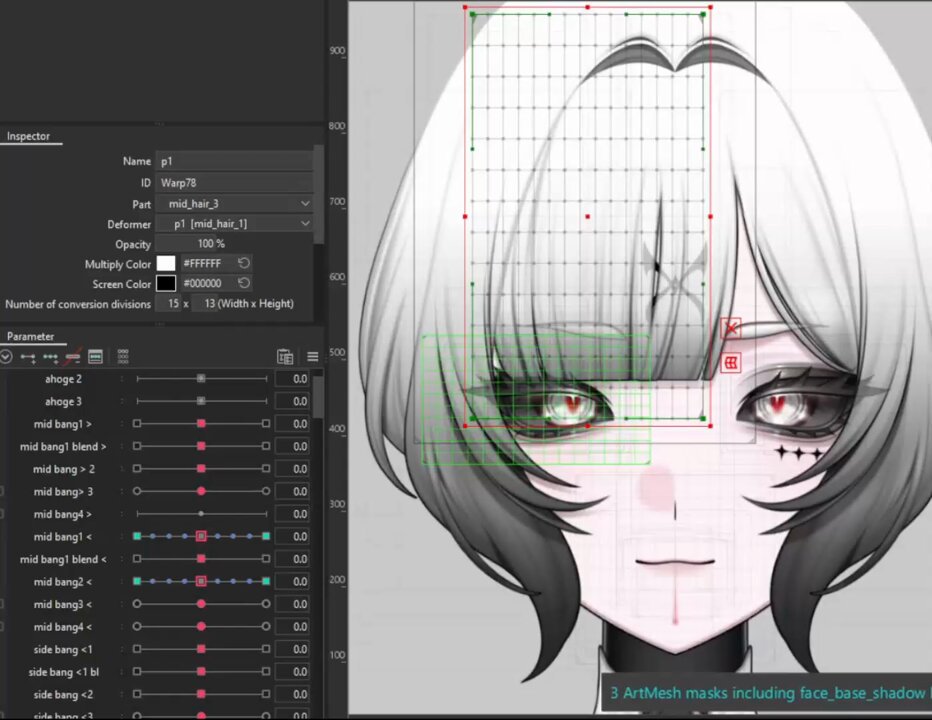Click the side bang <2 value field
This screenshot has height=720, width=932.
pyautogui.click(x=292, y=694)
